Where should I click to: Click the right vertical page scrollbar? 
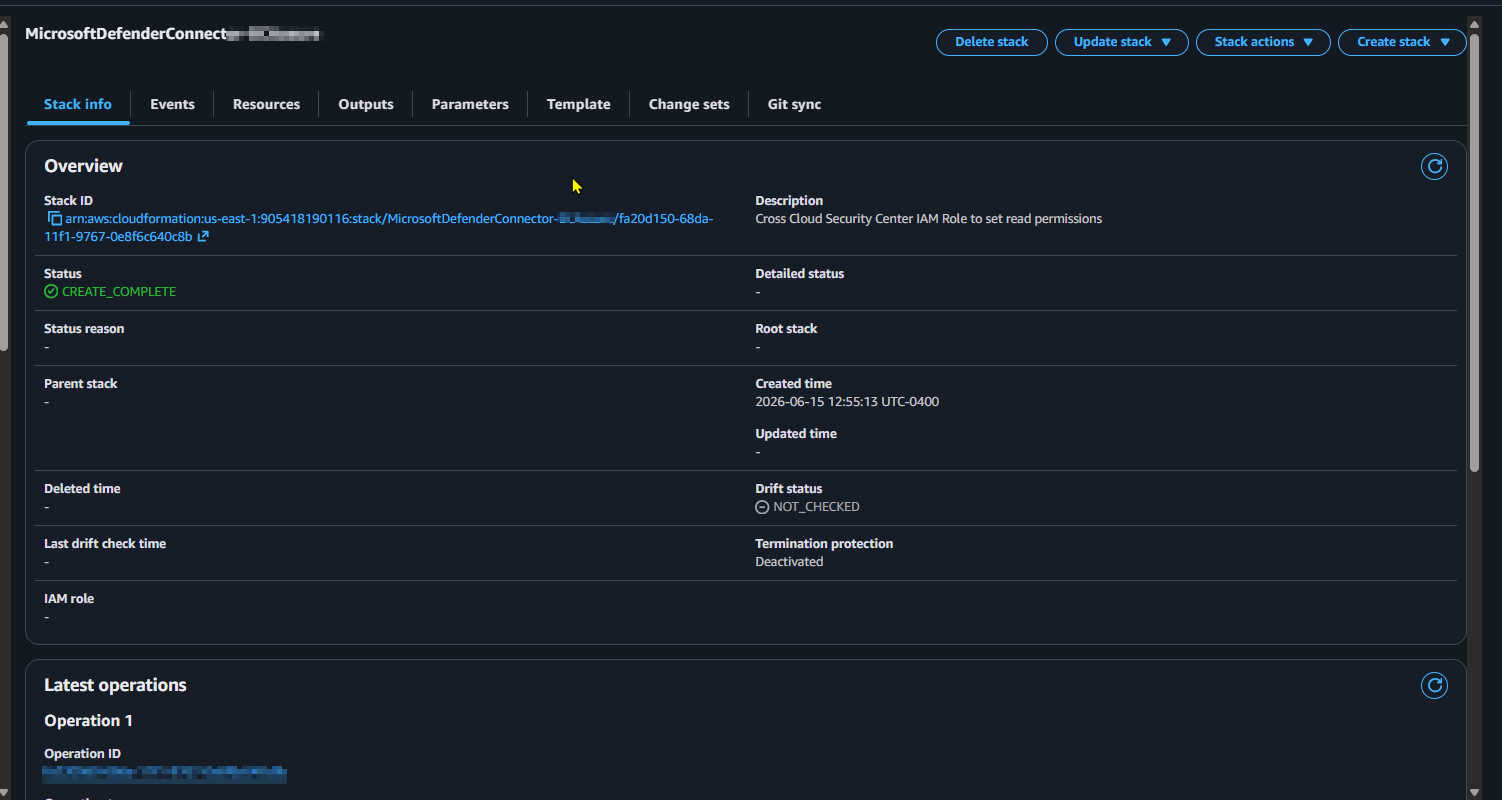(1475, 245)
